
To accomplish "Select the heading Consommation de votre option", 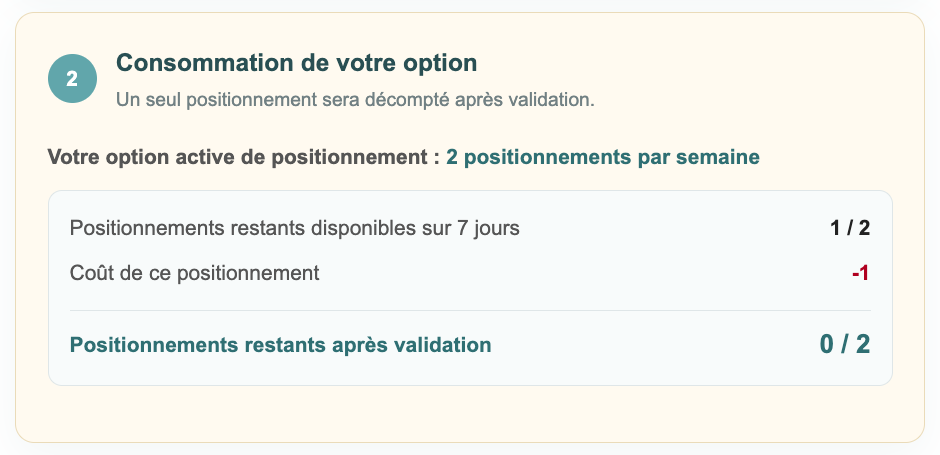I will (x=297, y=63).
